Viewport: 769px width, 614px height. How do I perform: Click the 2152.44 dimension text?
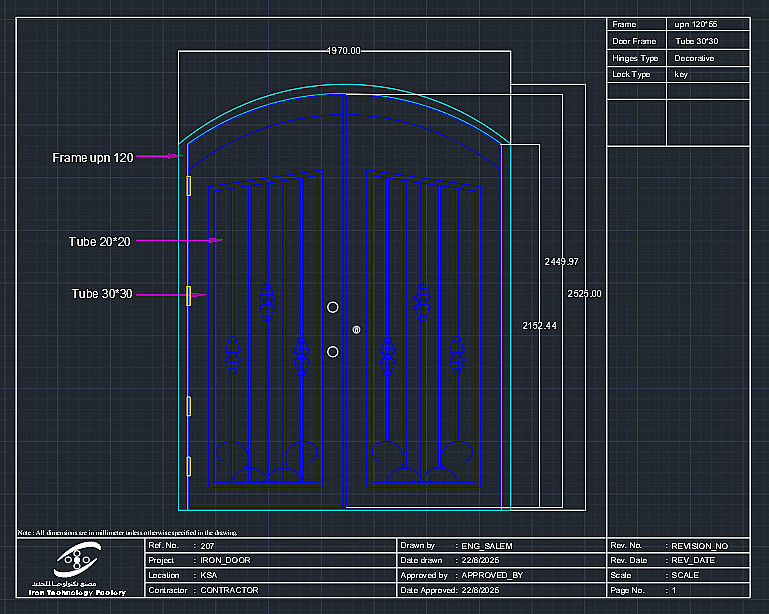coord(539,326)
